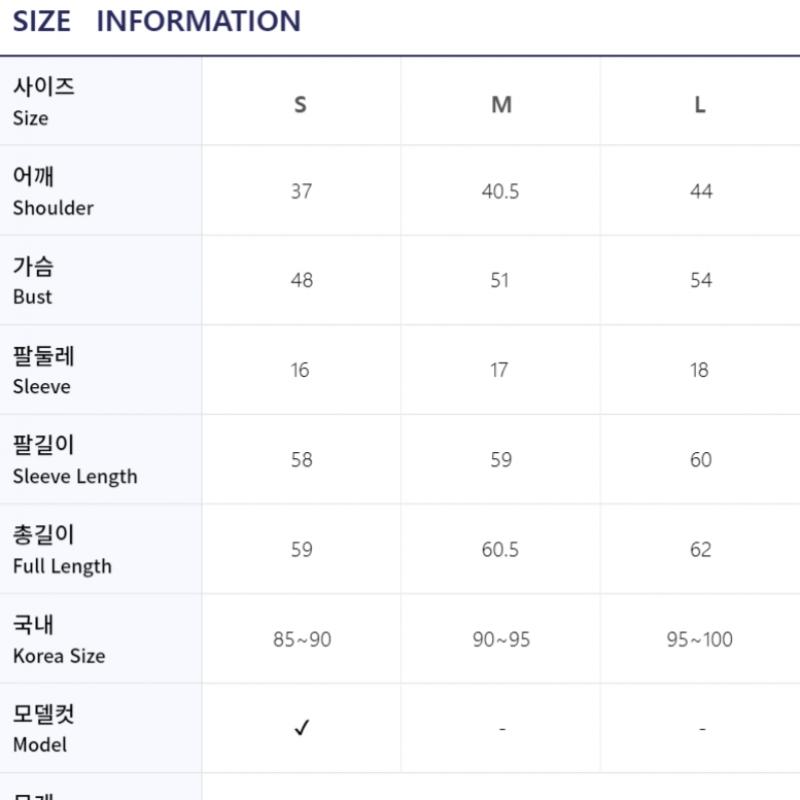The image size is (800, 800).
Task: Select the M size column header
Action: (x=501, y=104)
